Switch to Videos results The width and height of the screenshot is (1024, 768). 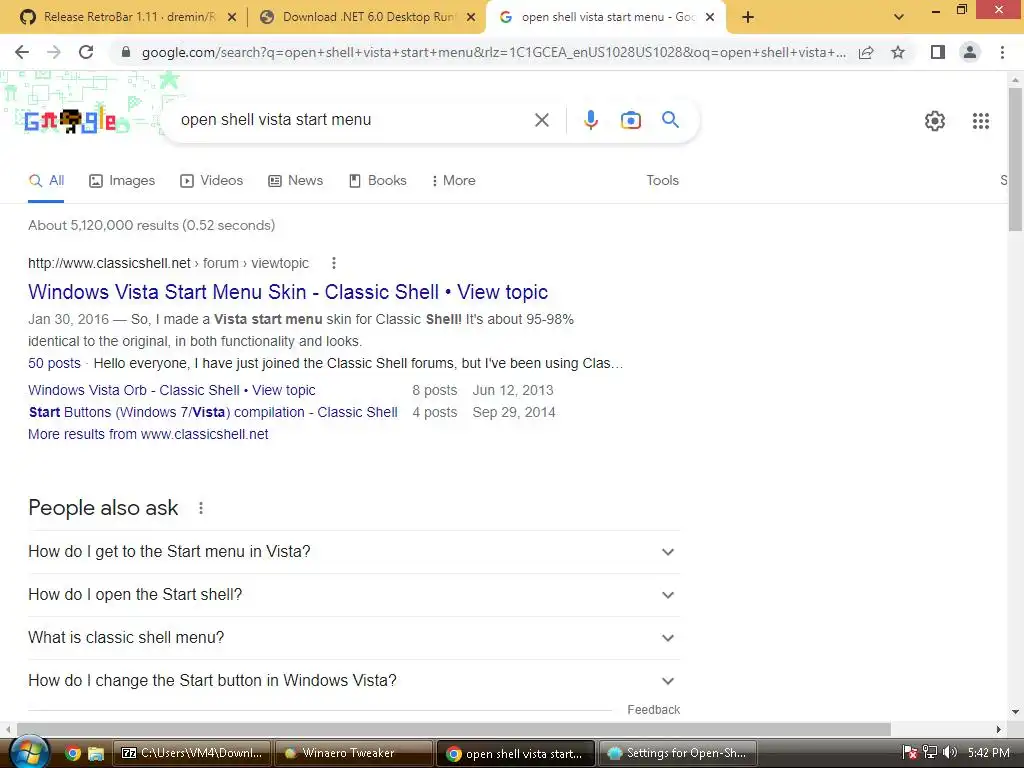212,181
